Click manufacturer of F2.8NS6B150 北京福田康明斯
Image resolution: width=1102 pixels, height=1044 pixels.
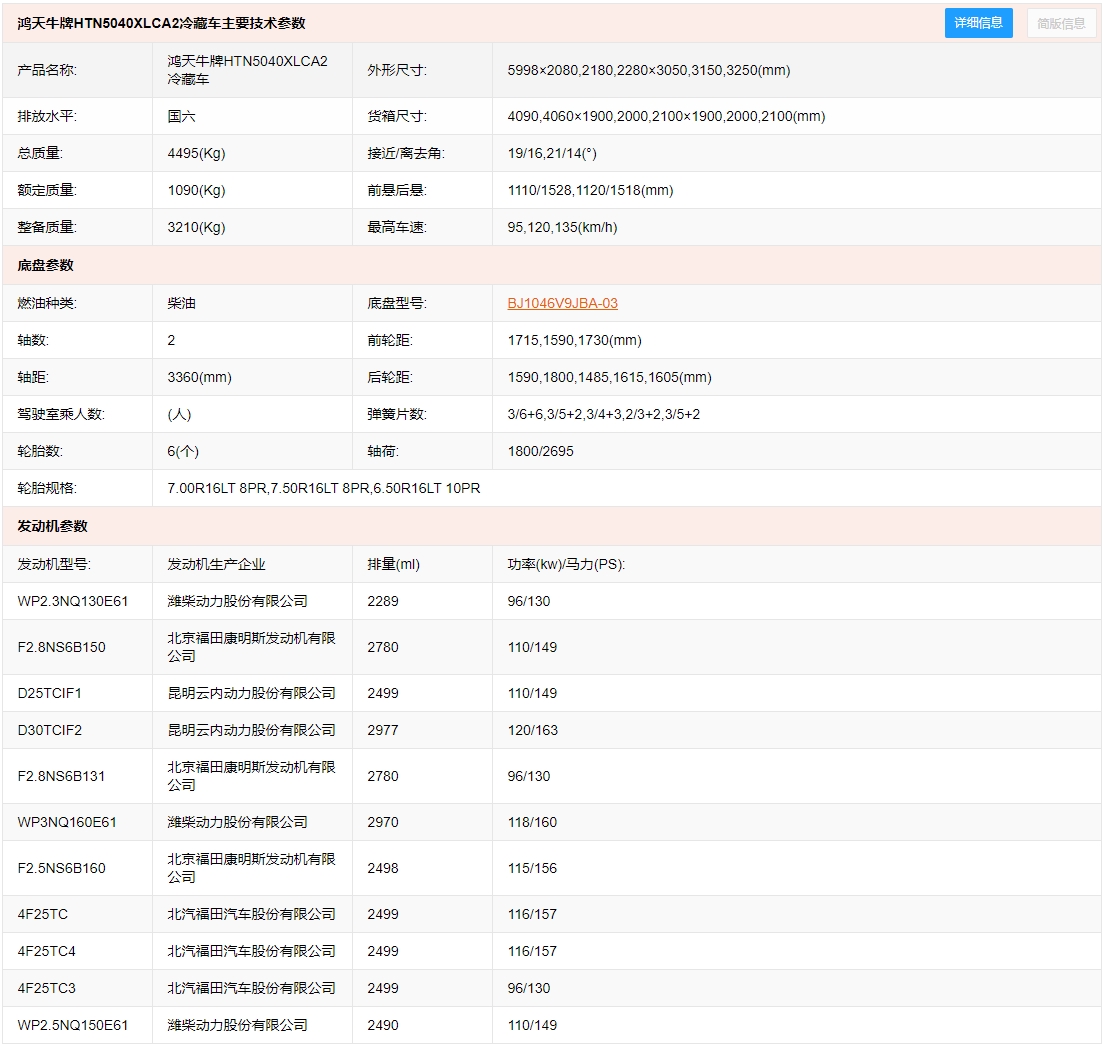point(252,647)
